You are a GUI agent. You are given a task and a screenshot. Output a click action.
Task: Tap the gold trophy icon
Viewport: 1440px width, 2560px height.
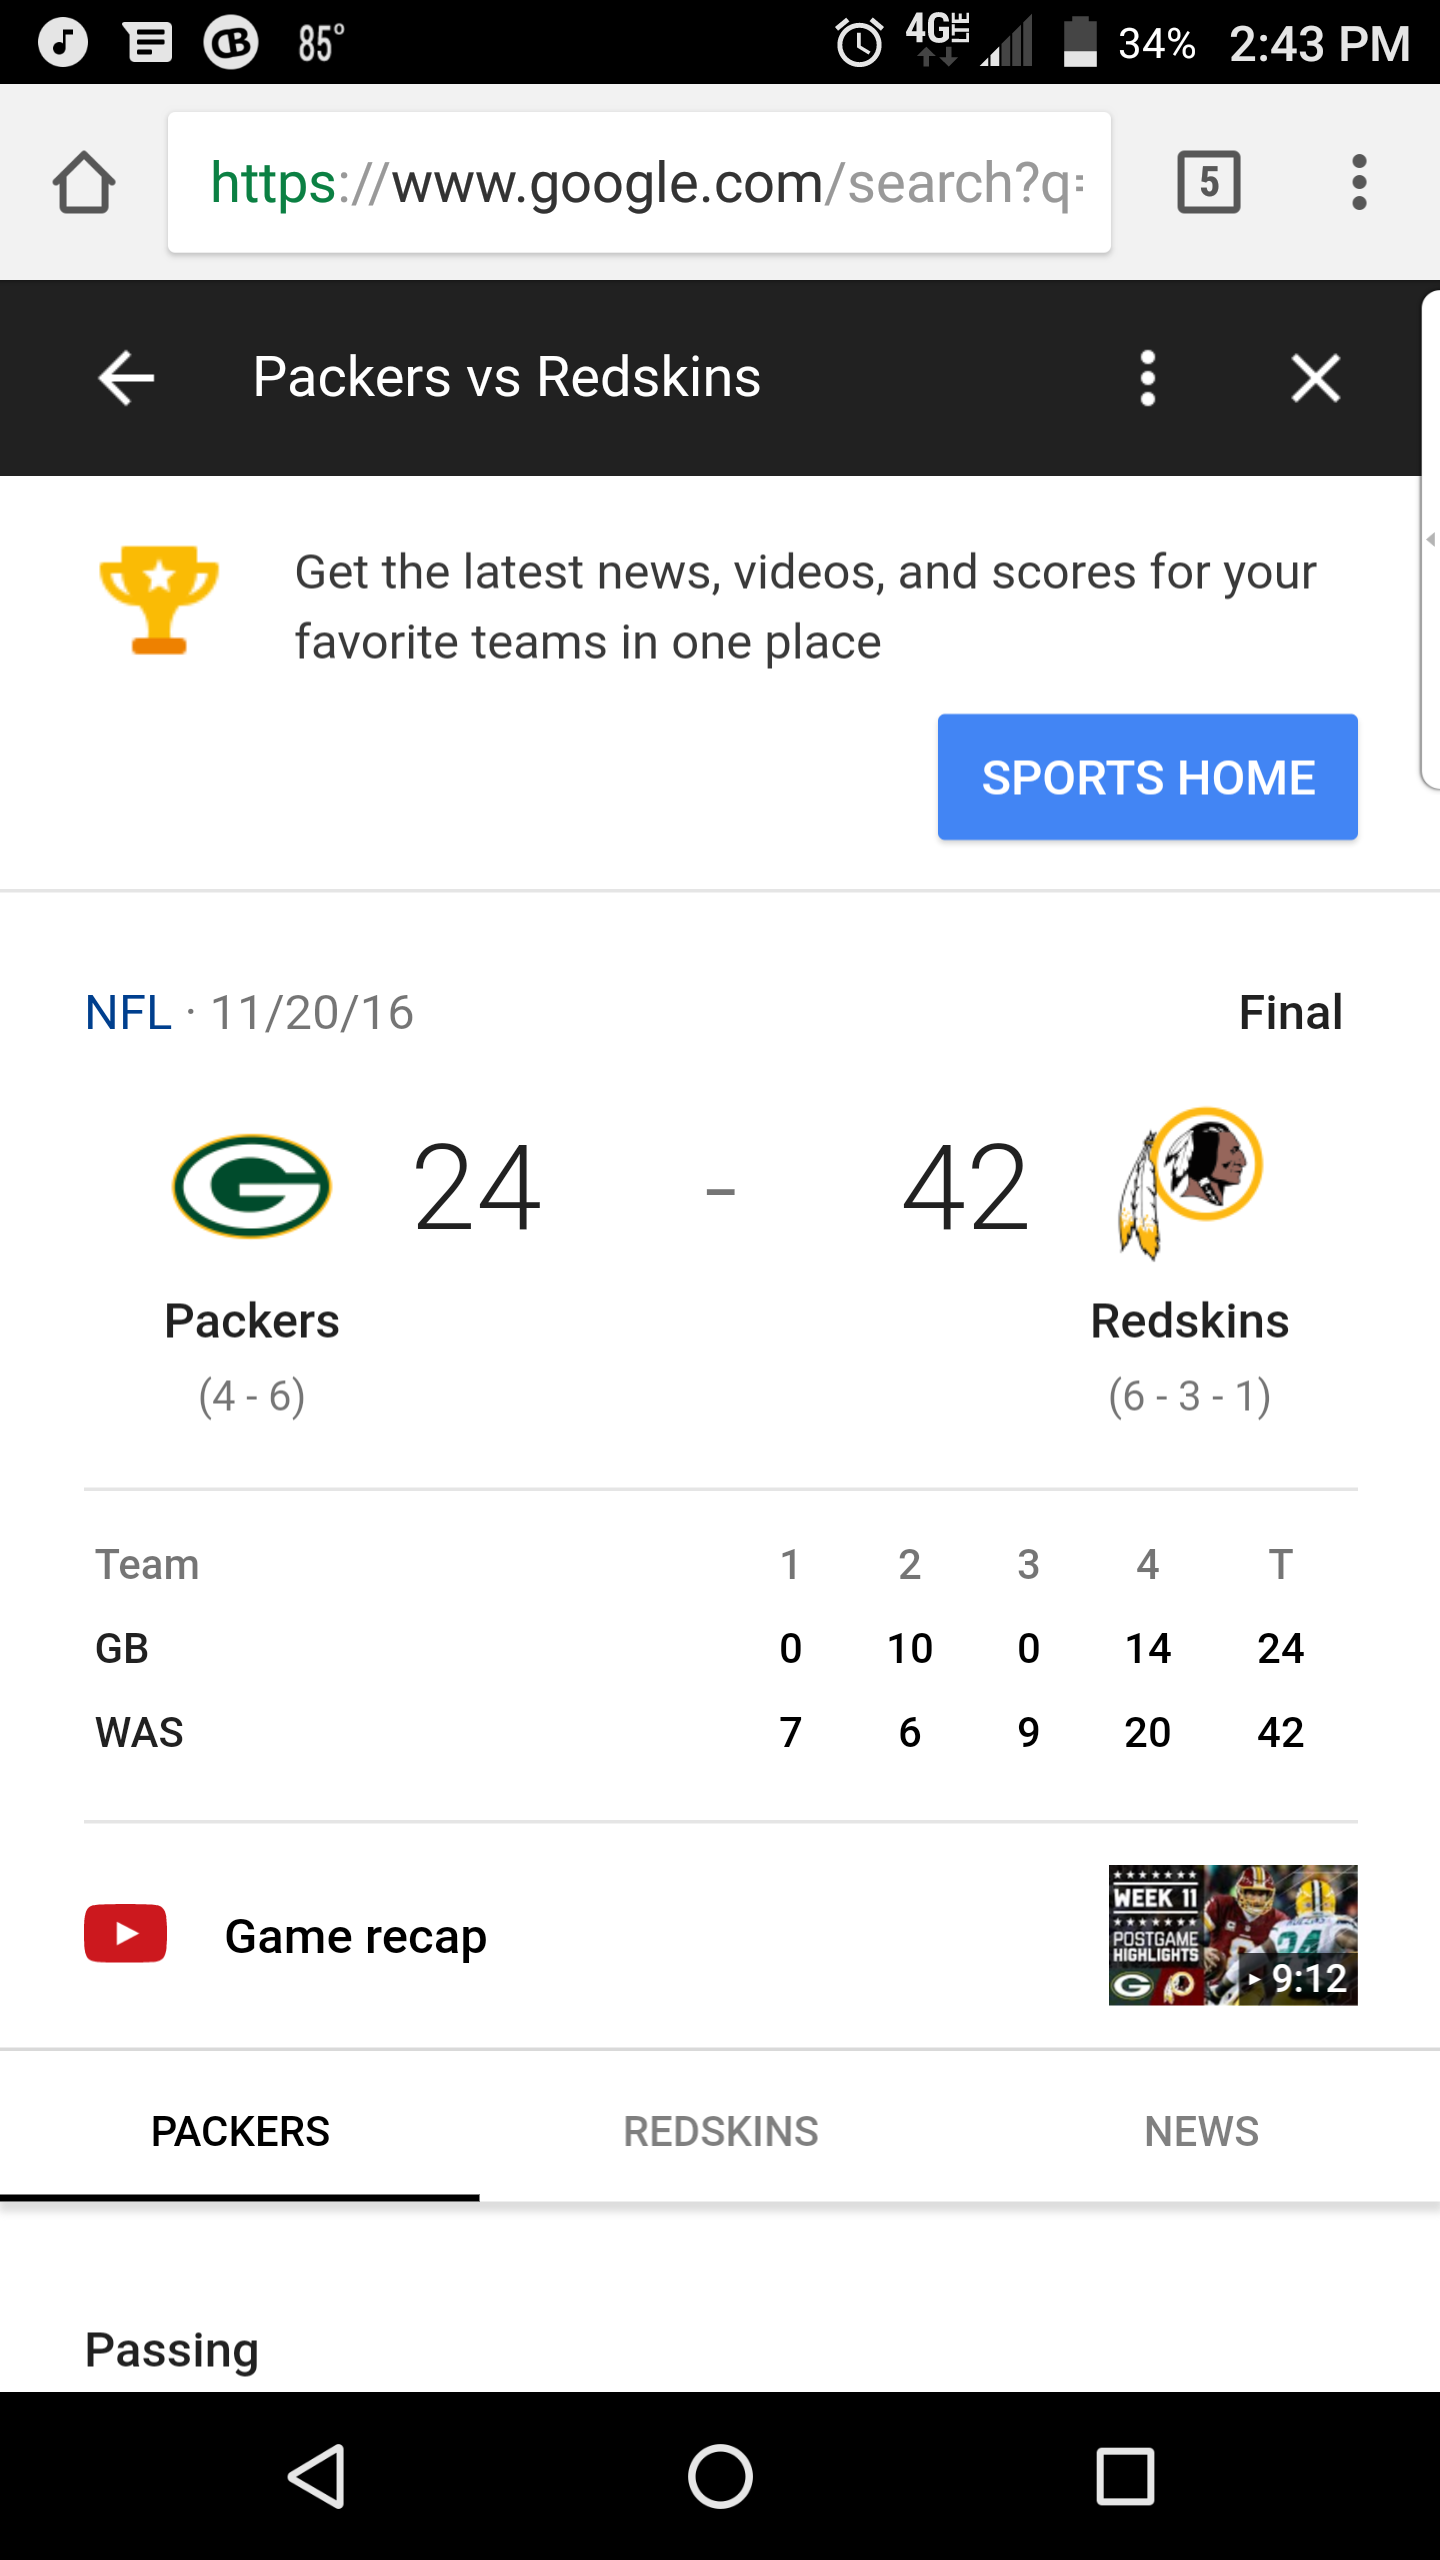point(159,600)
